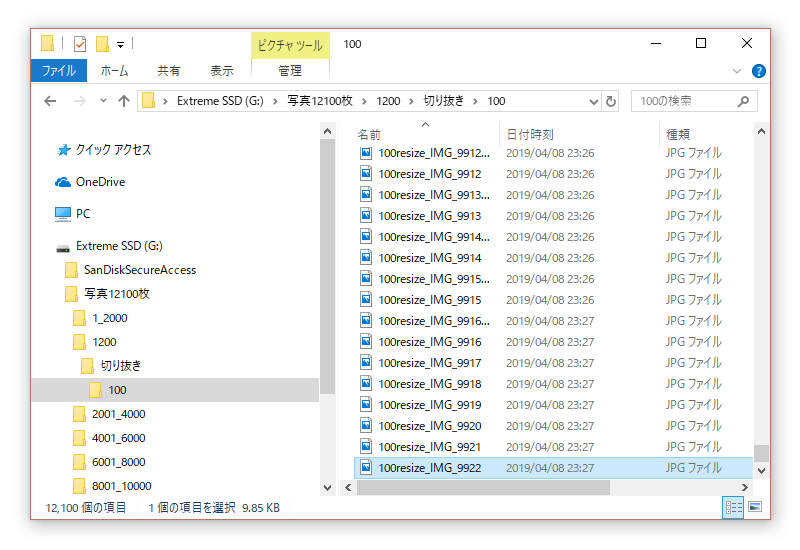
Task: Switch to the 共有 ribbon tab
Action: click(x=168, y=70)
